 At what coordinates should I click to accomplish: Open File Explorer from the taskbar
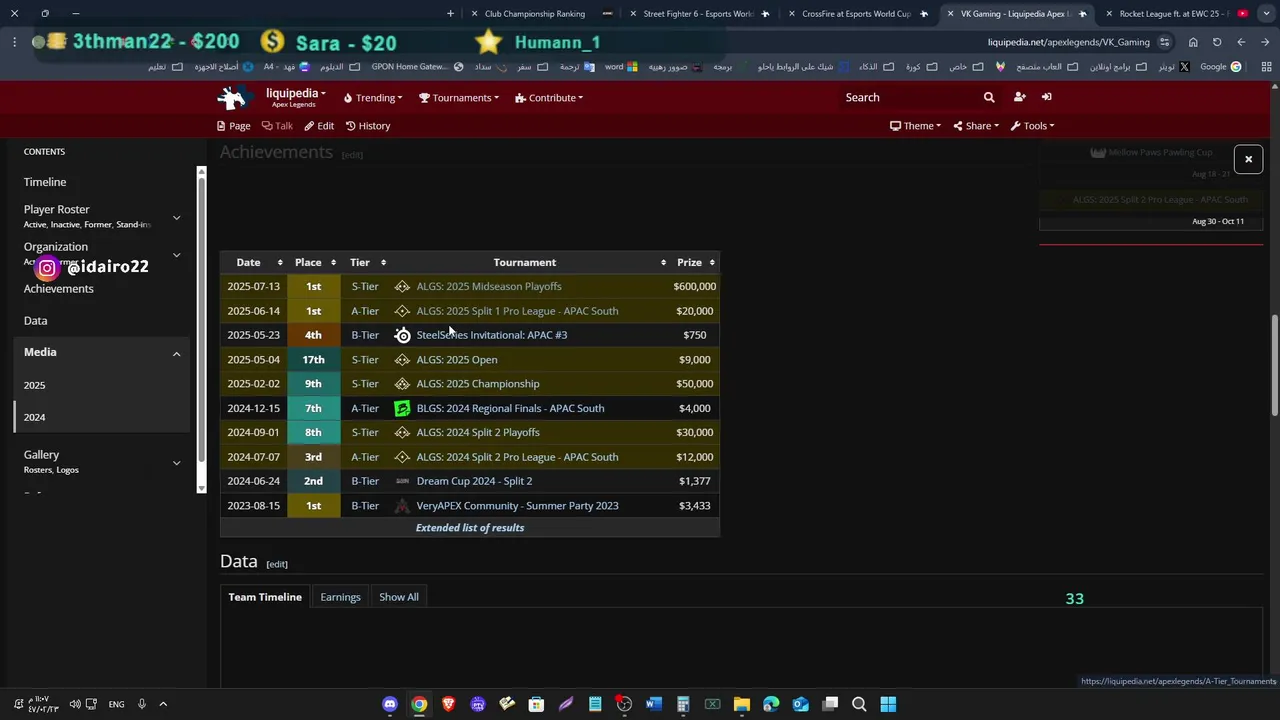pos(741,704)
